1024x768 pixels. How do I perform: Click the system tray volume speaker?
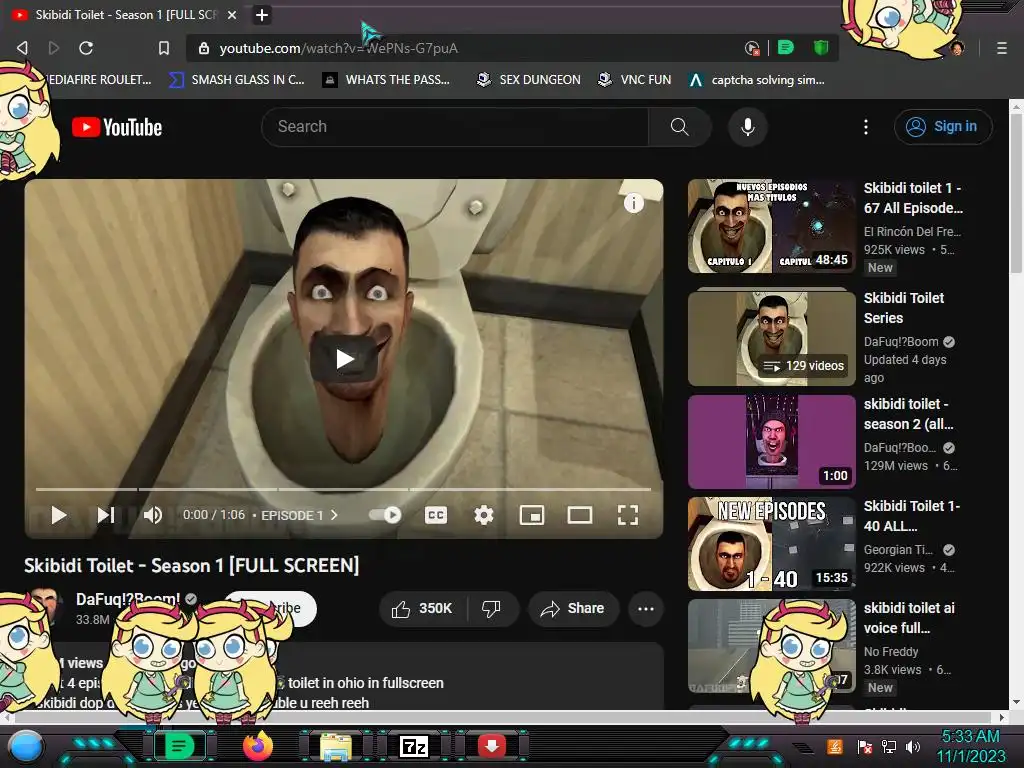913,746
